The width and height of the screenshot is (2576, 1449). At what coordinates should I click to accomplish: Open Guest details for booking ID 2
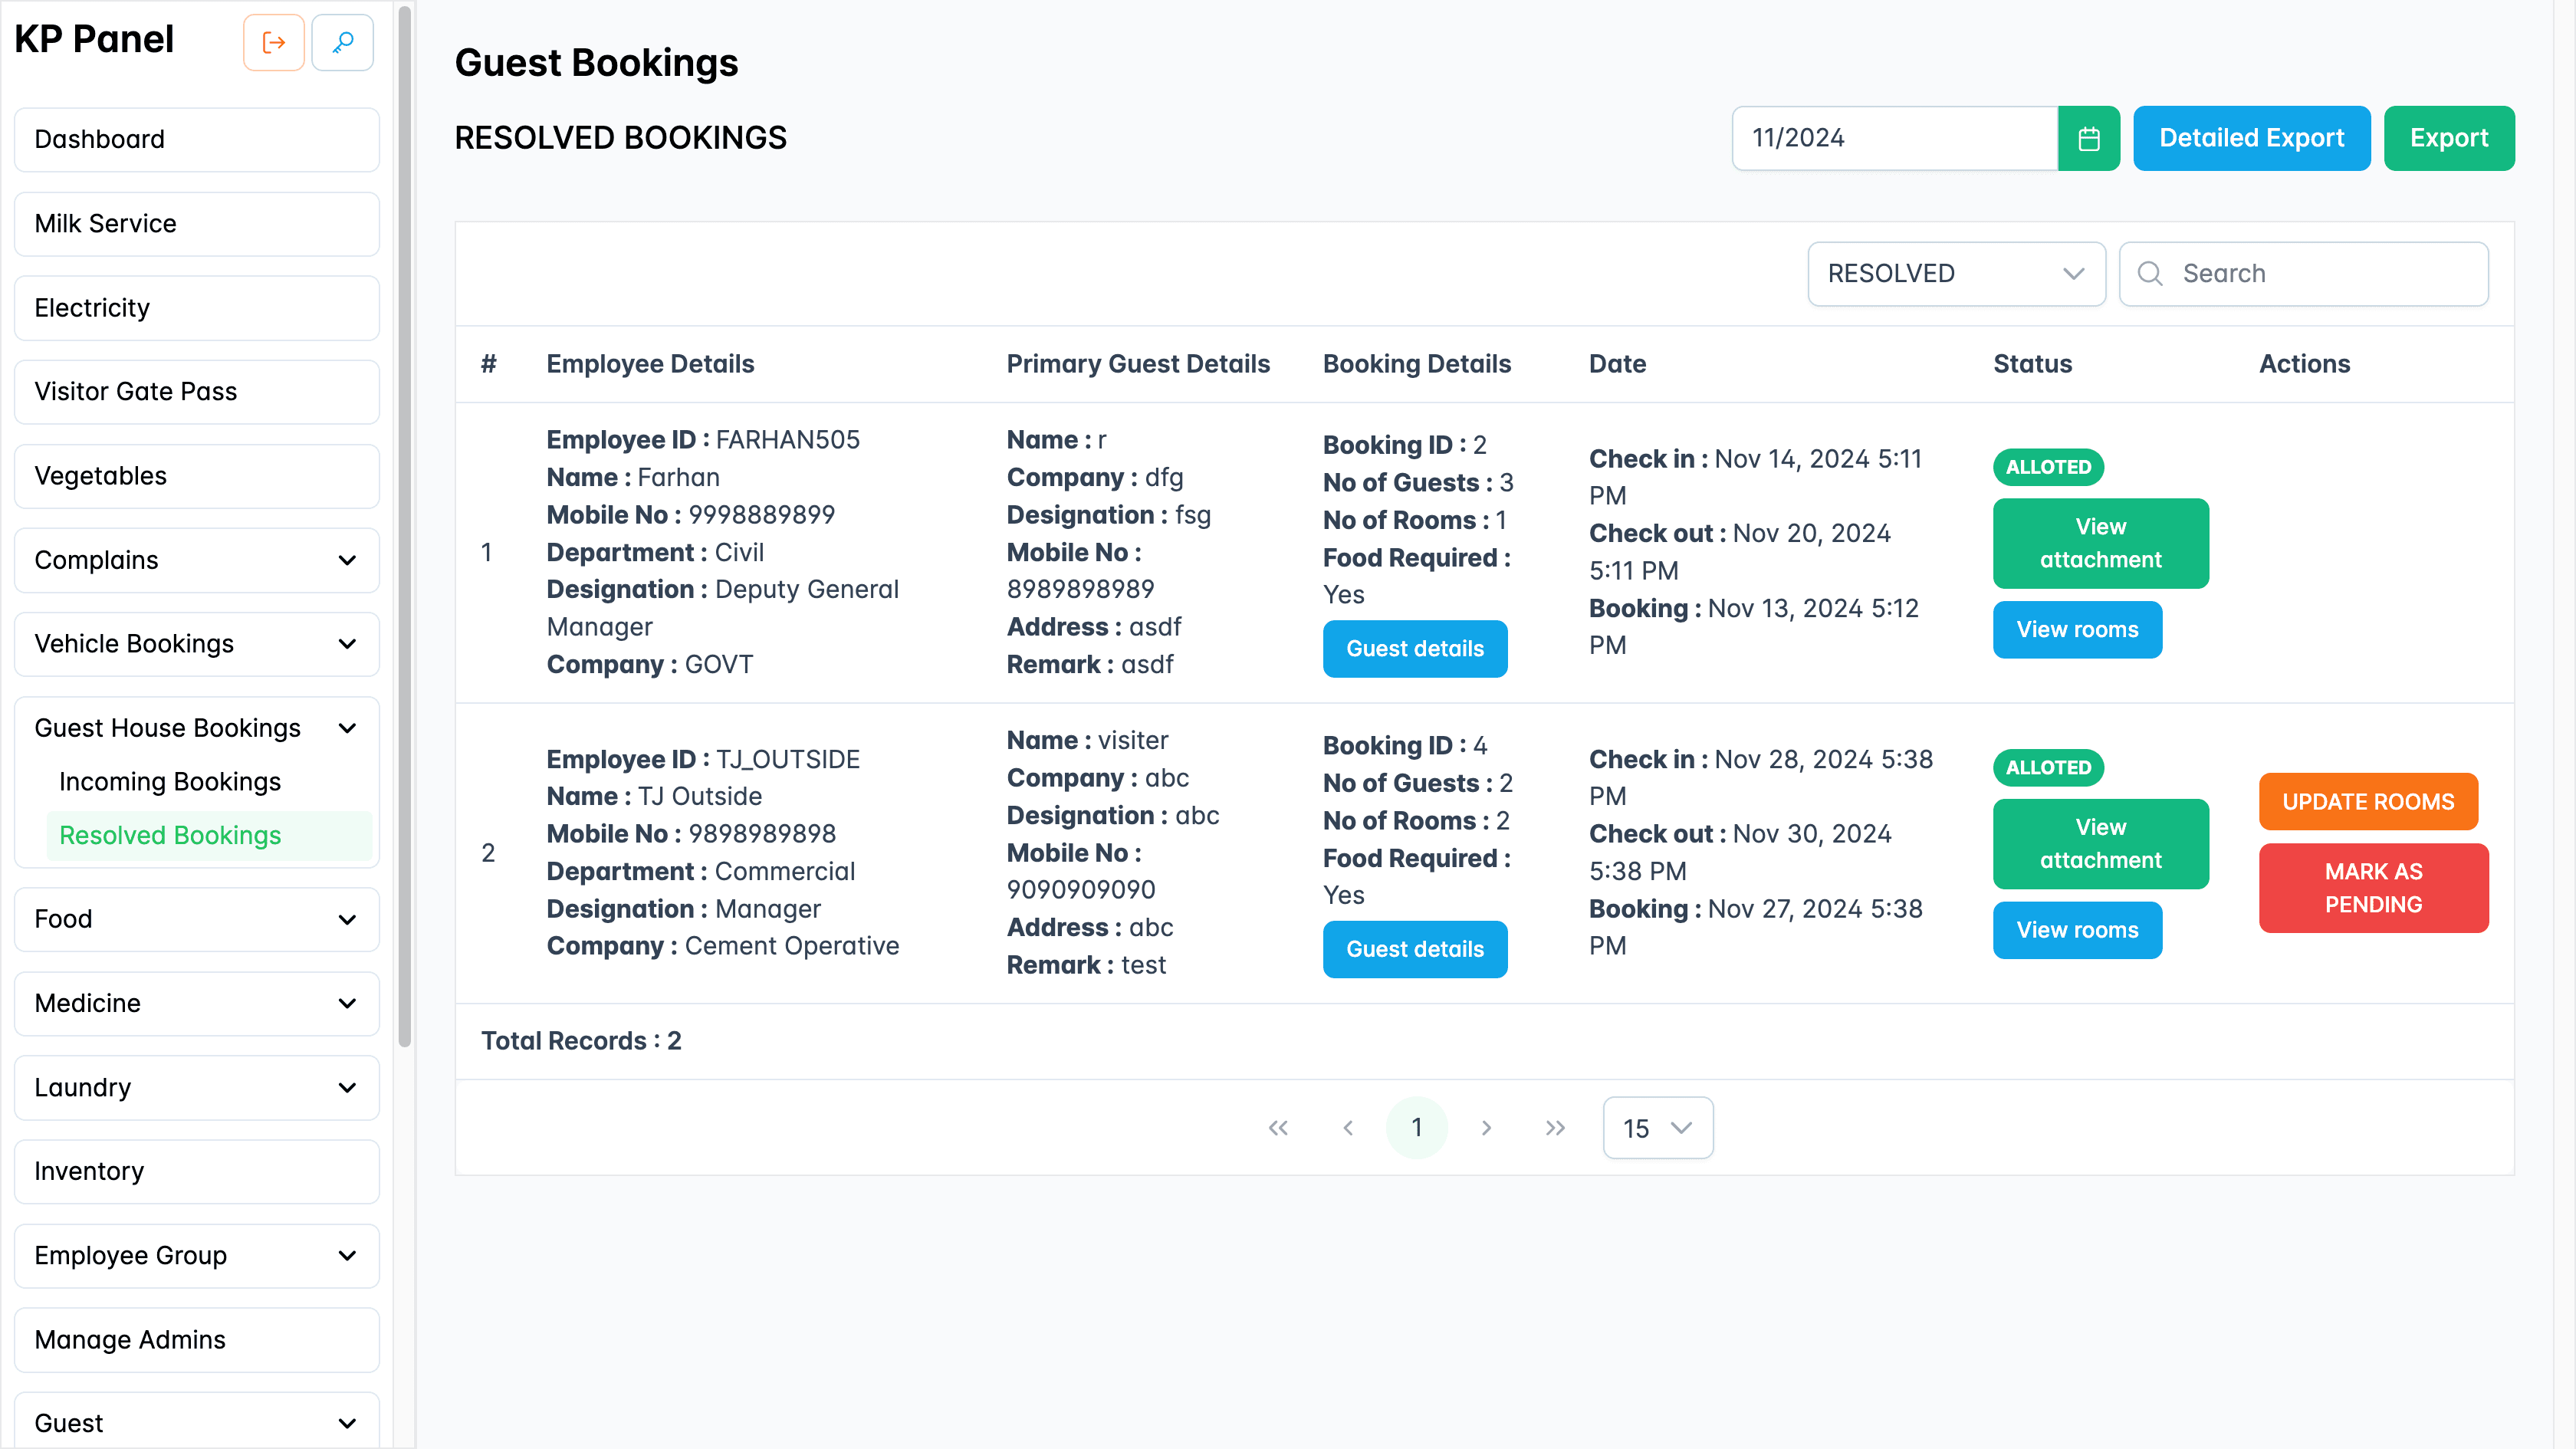[x=1415, y=648]
